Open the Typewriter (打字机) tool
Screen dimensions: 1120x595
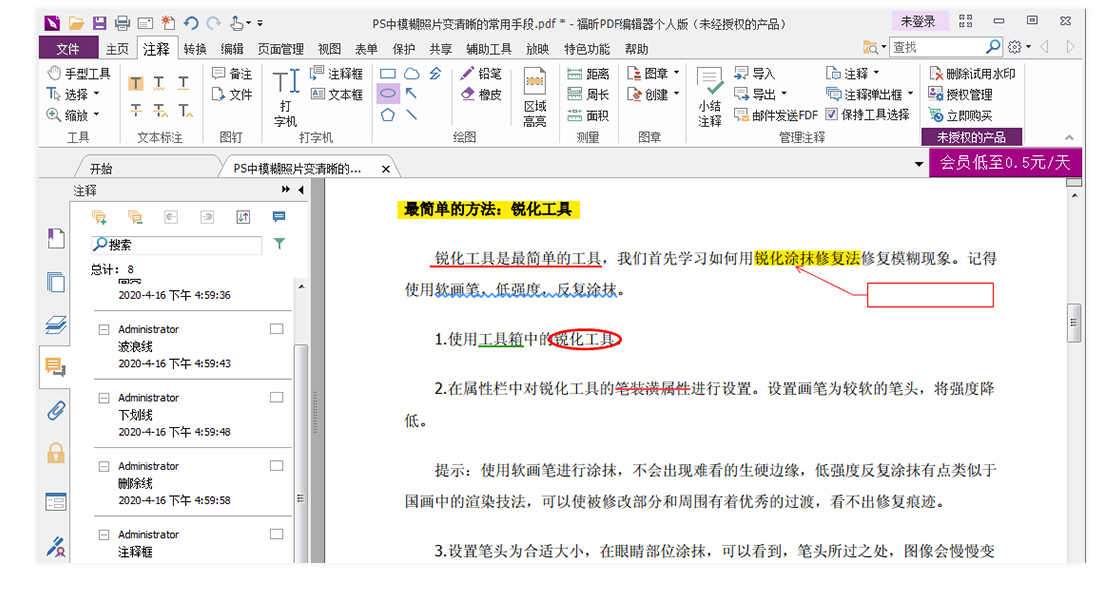coord(286,97)
